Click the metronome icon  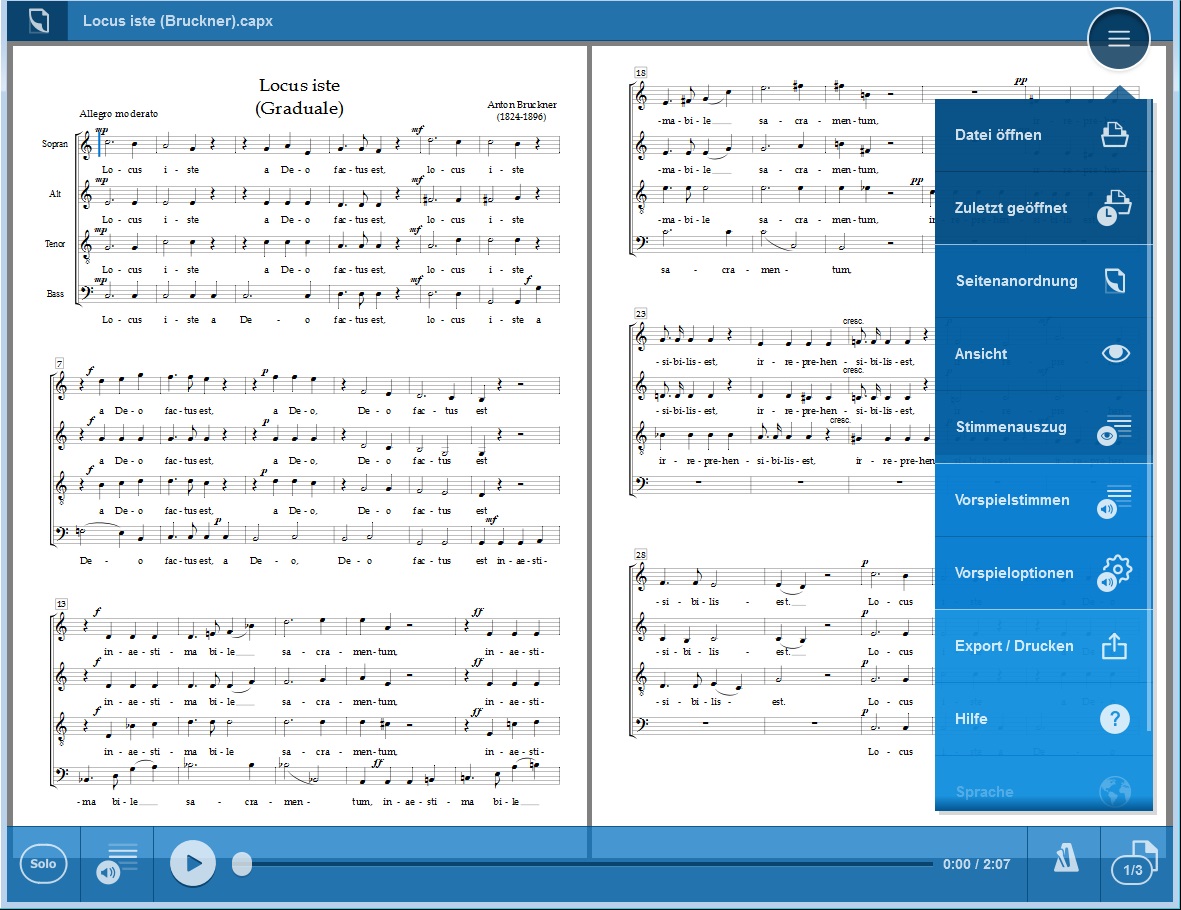point(1064,862)
